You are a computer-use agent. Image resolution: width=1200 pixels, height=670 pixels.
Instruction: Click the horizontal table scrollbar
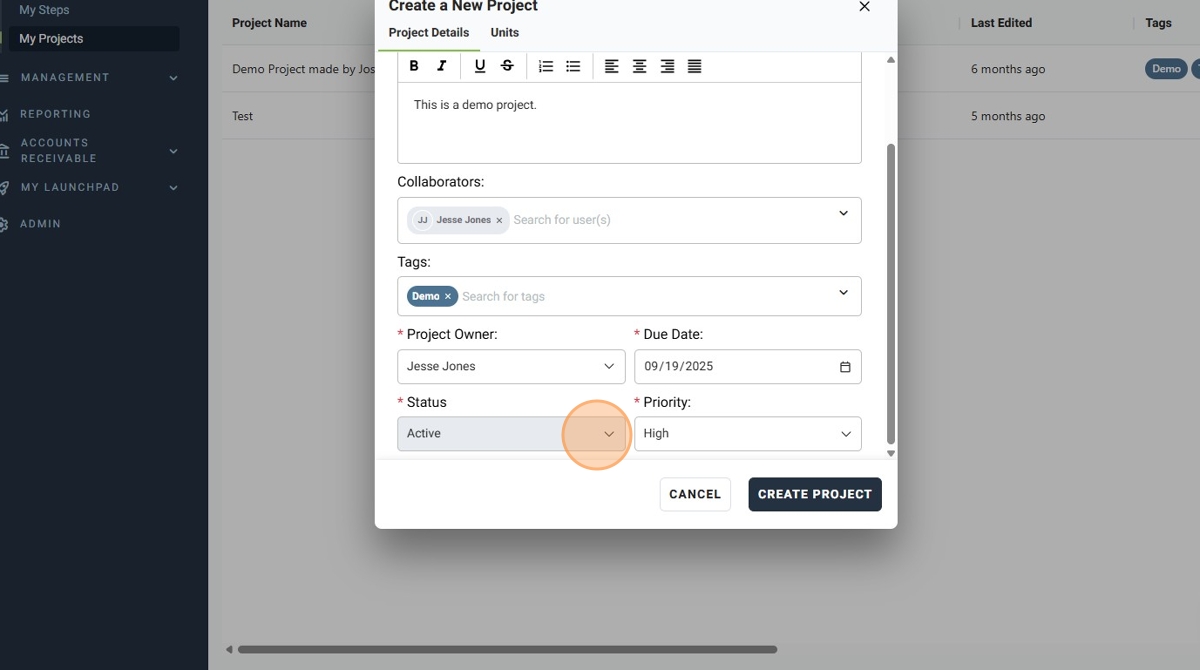click(x=507, y=650)
